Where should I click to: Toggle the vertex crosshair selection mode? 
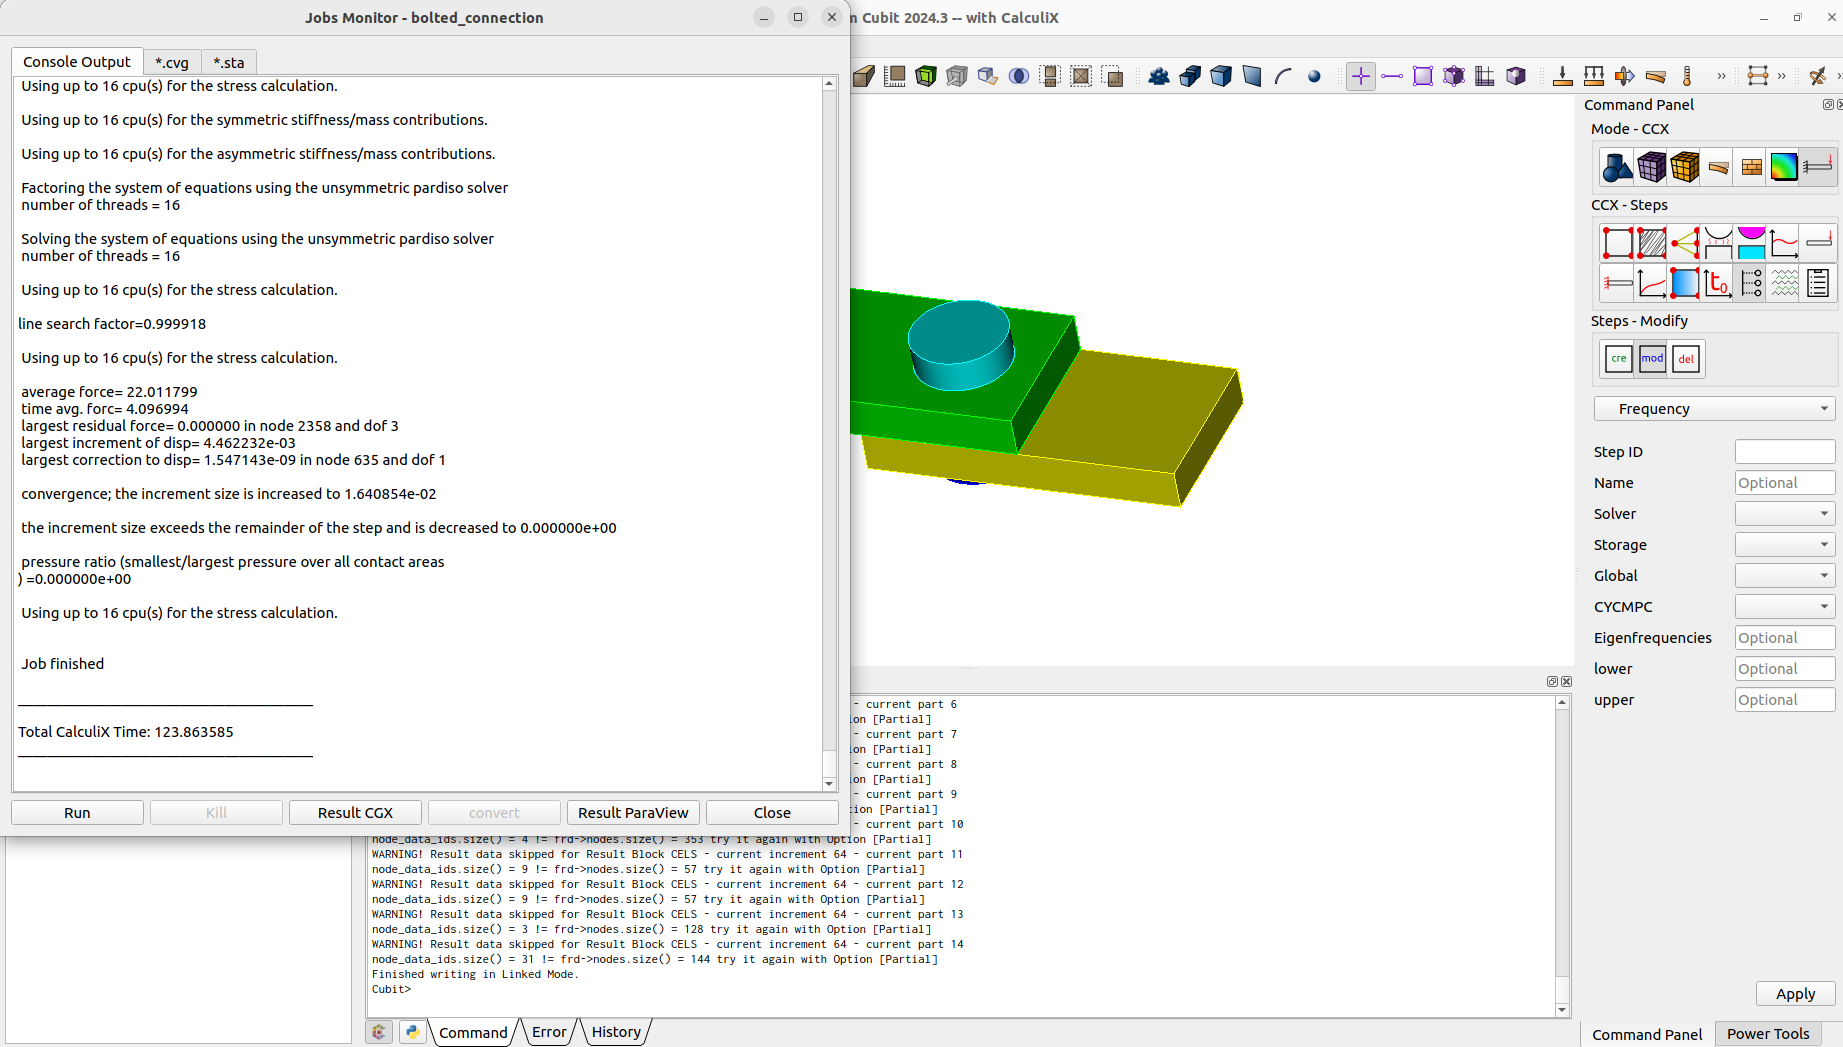click(x=1361, y=75)
